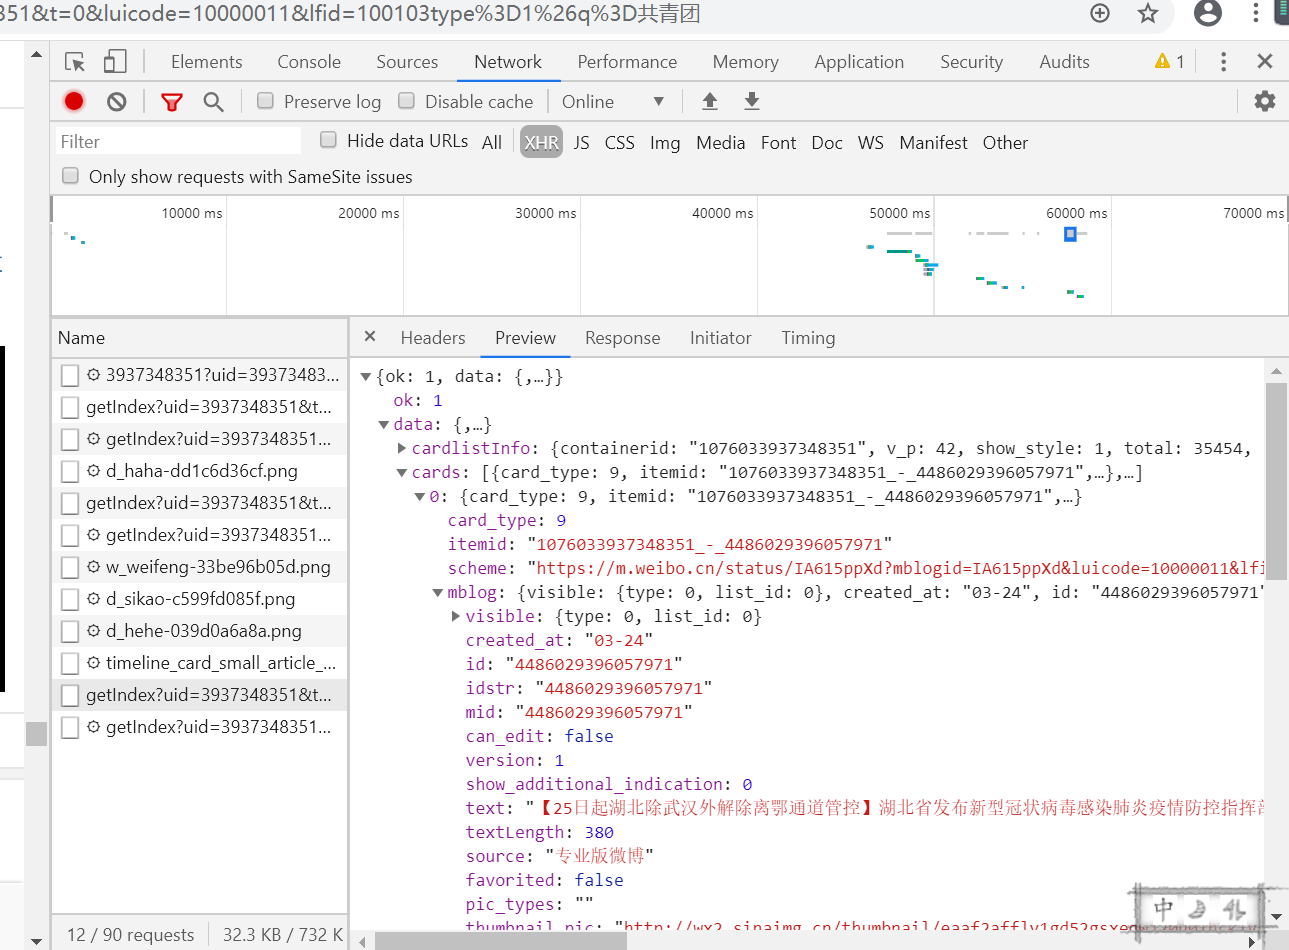Viewport: 1289px width, 950px height.
Task: Select the 3937348351?uid= request row
Action: [x=200, y=375]
